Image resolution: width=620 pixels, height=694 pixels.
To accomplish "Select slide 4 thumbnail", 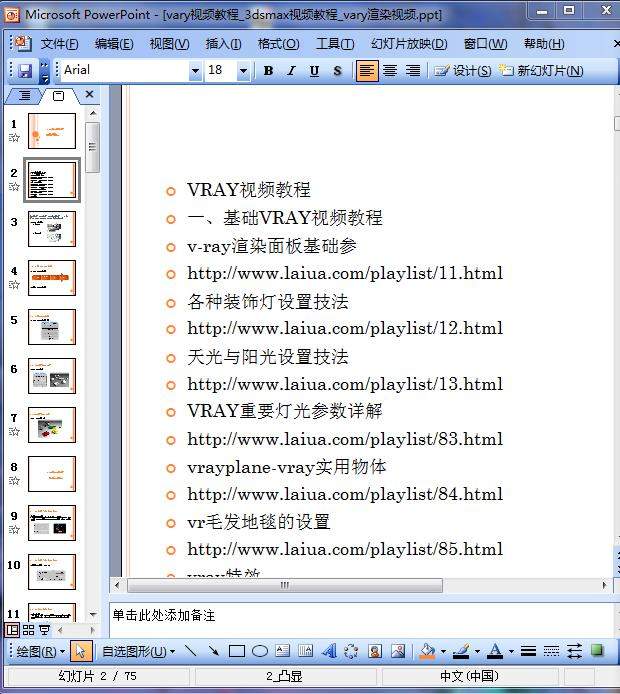I will coord(52,278).
